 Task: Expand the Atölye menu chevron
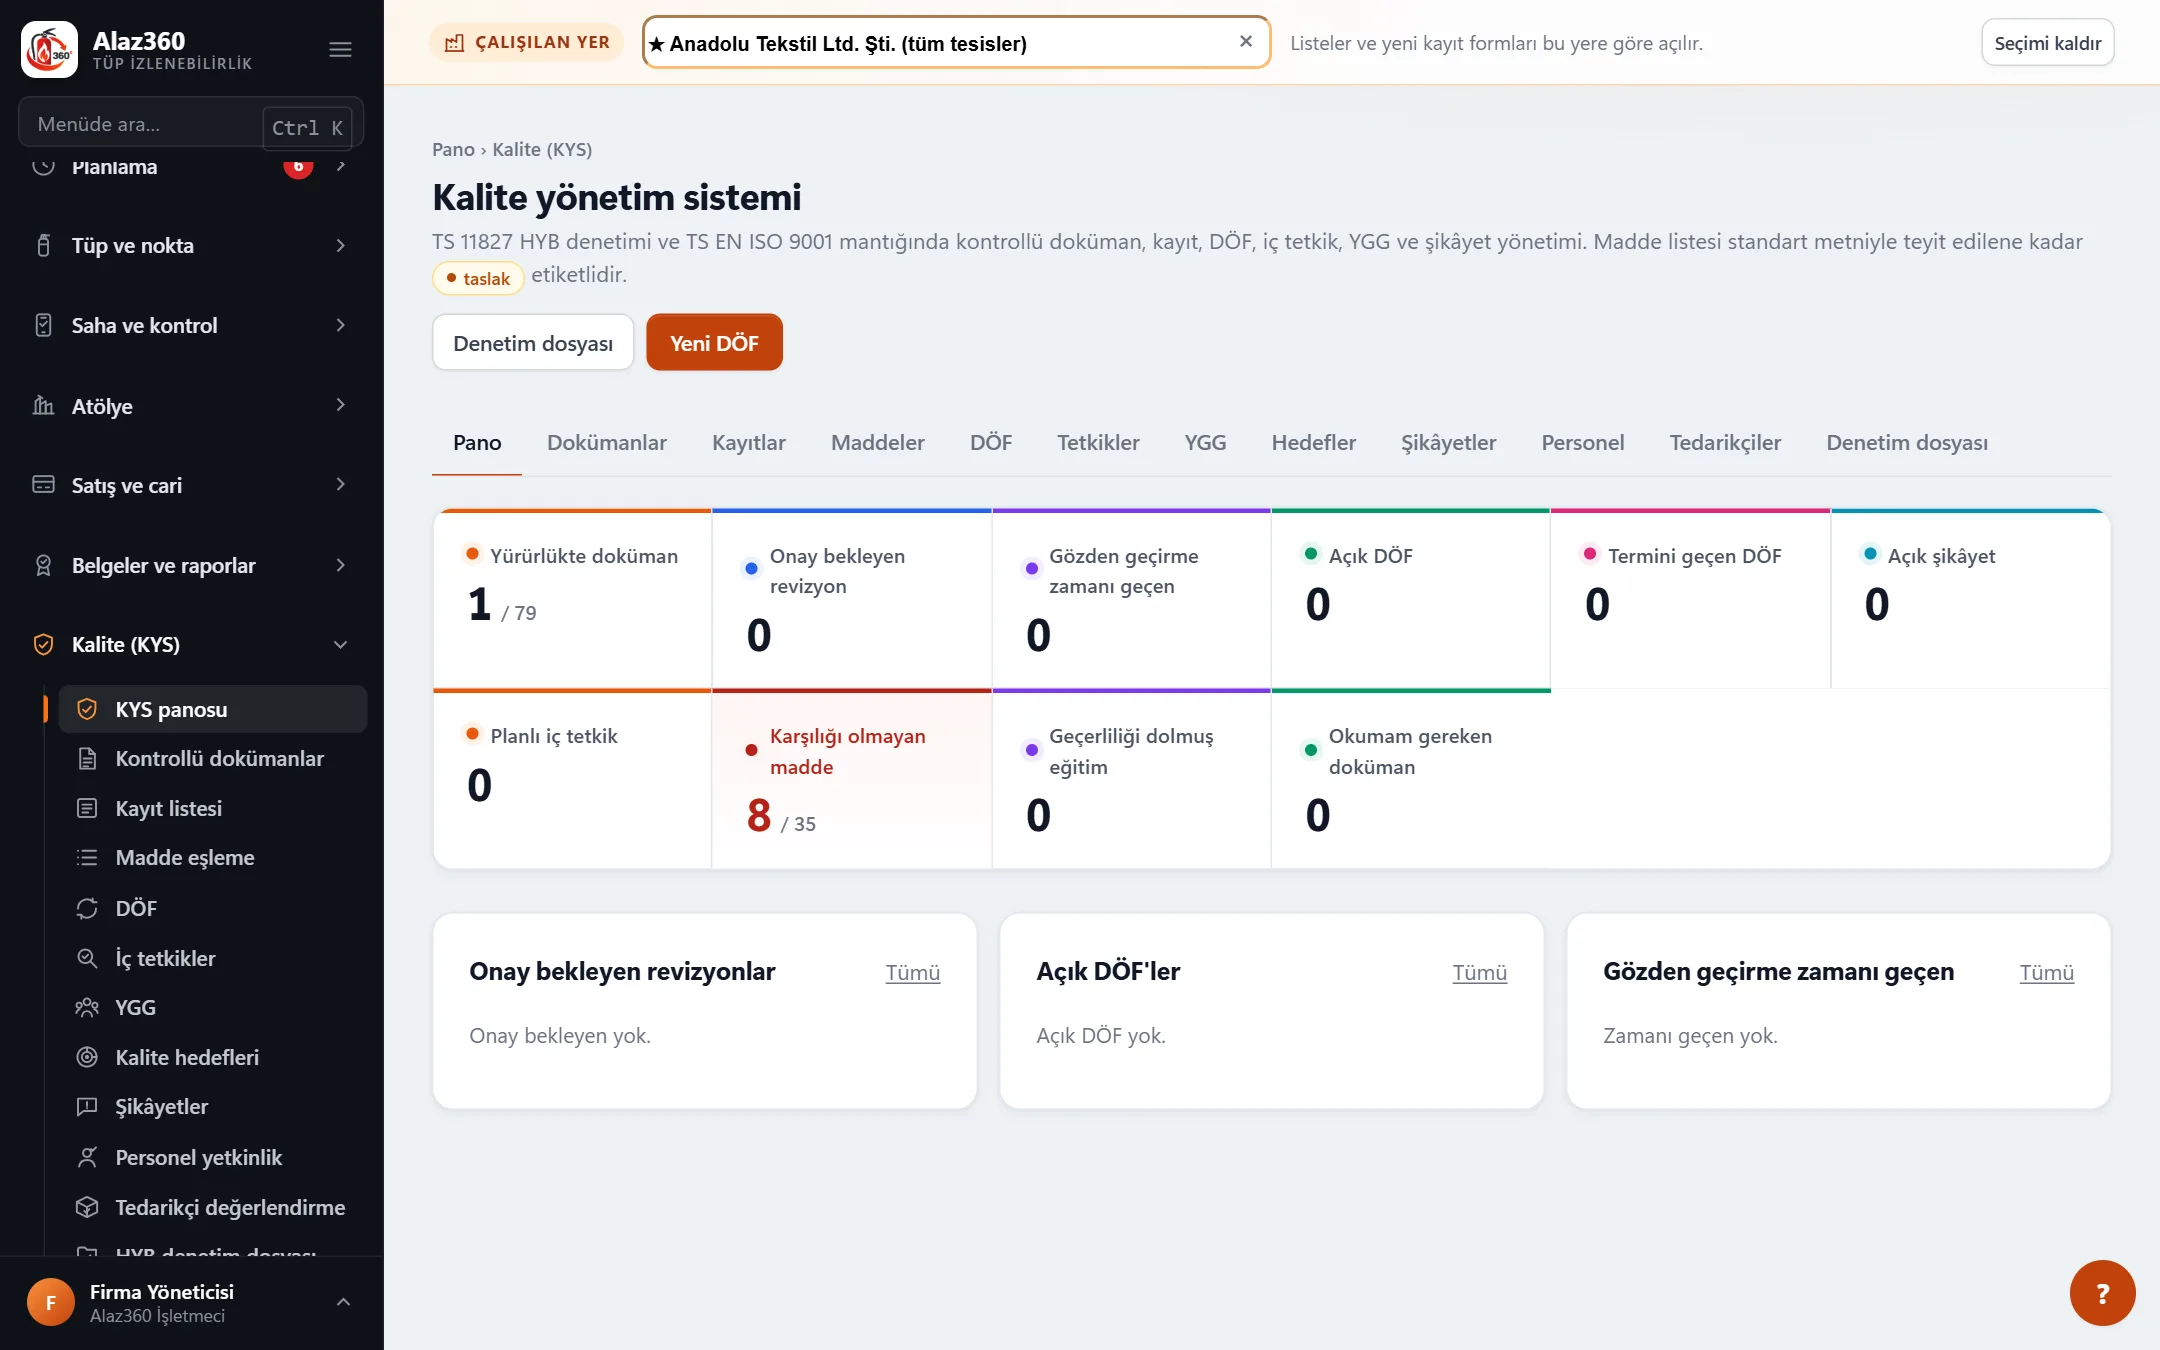pos(341,405)
